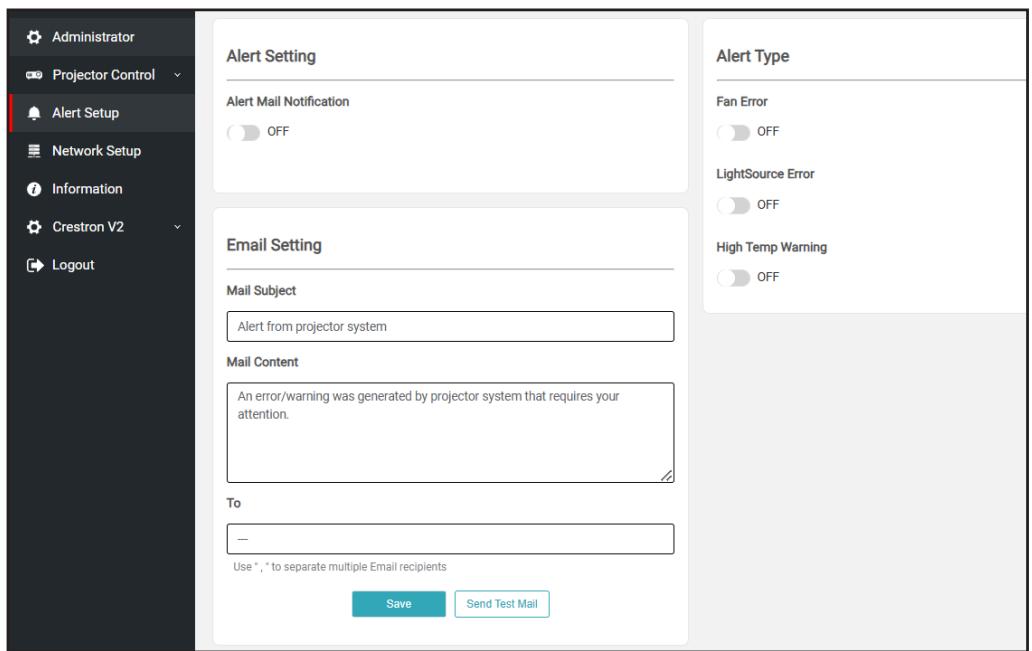Click the Projector Control projector icon
The width and height of the screenshot is (1032, 651).
[34, 75]
